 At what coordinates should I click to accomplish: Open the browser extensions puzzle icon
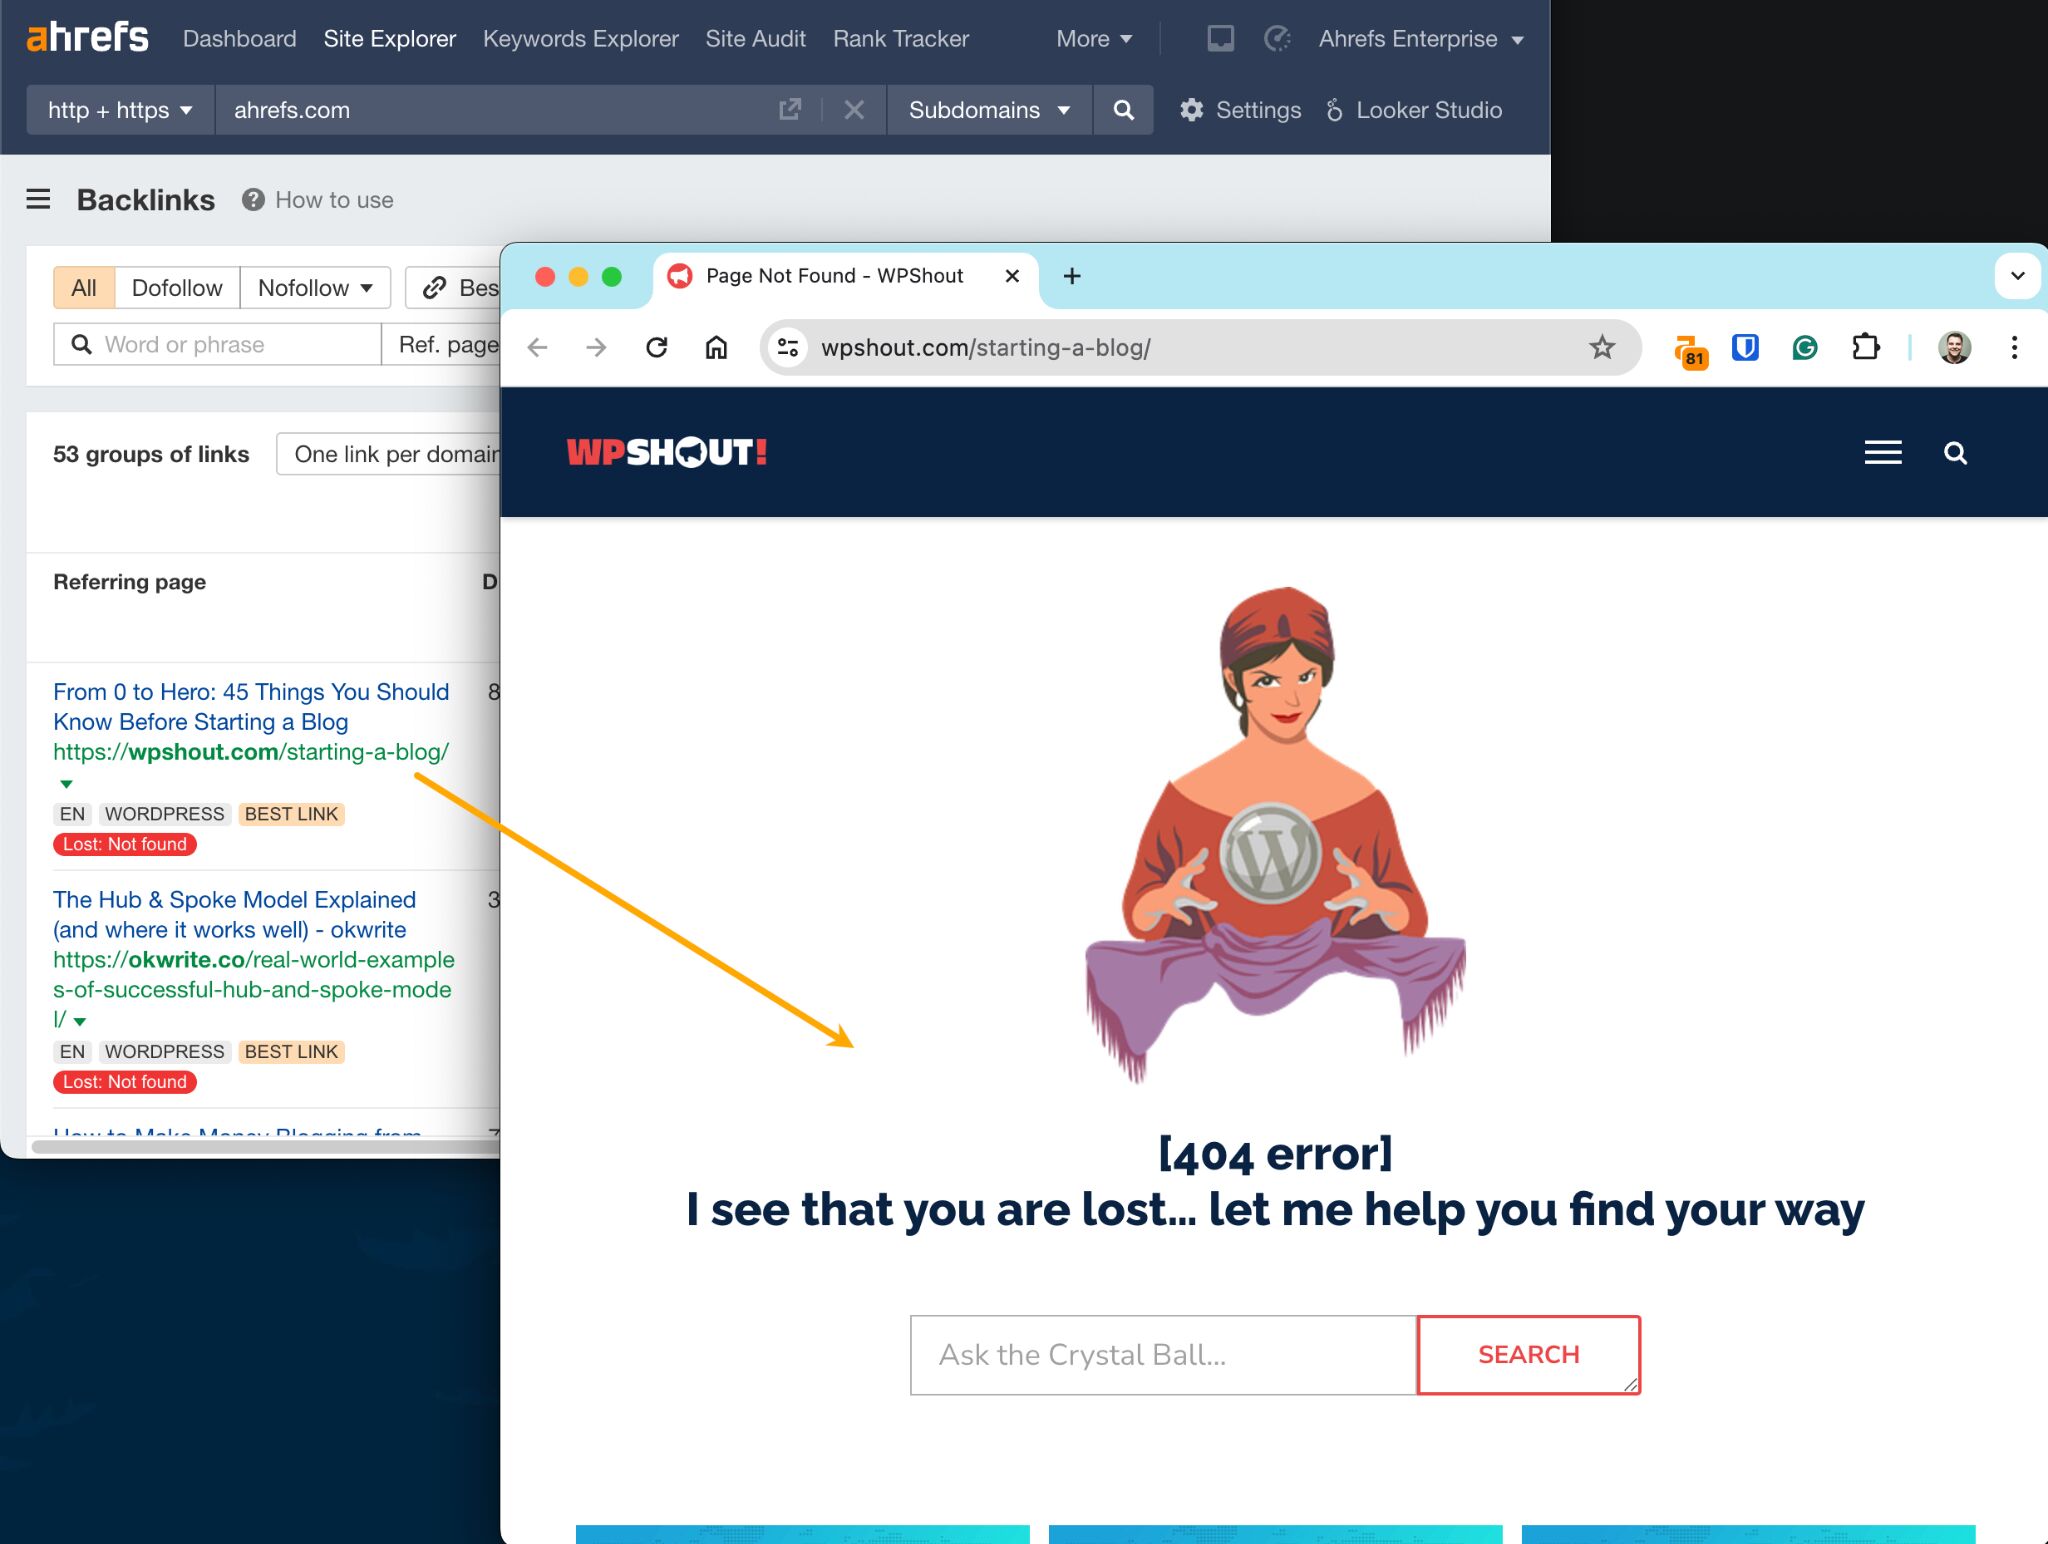(x=1866, y=347)
